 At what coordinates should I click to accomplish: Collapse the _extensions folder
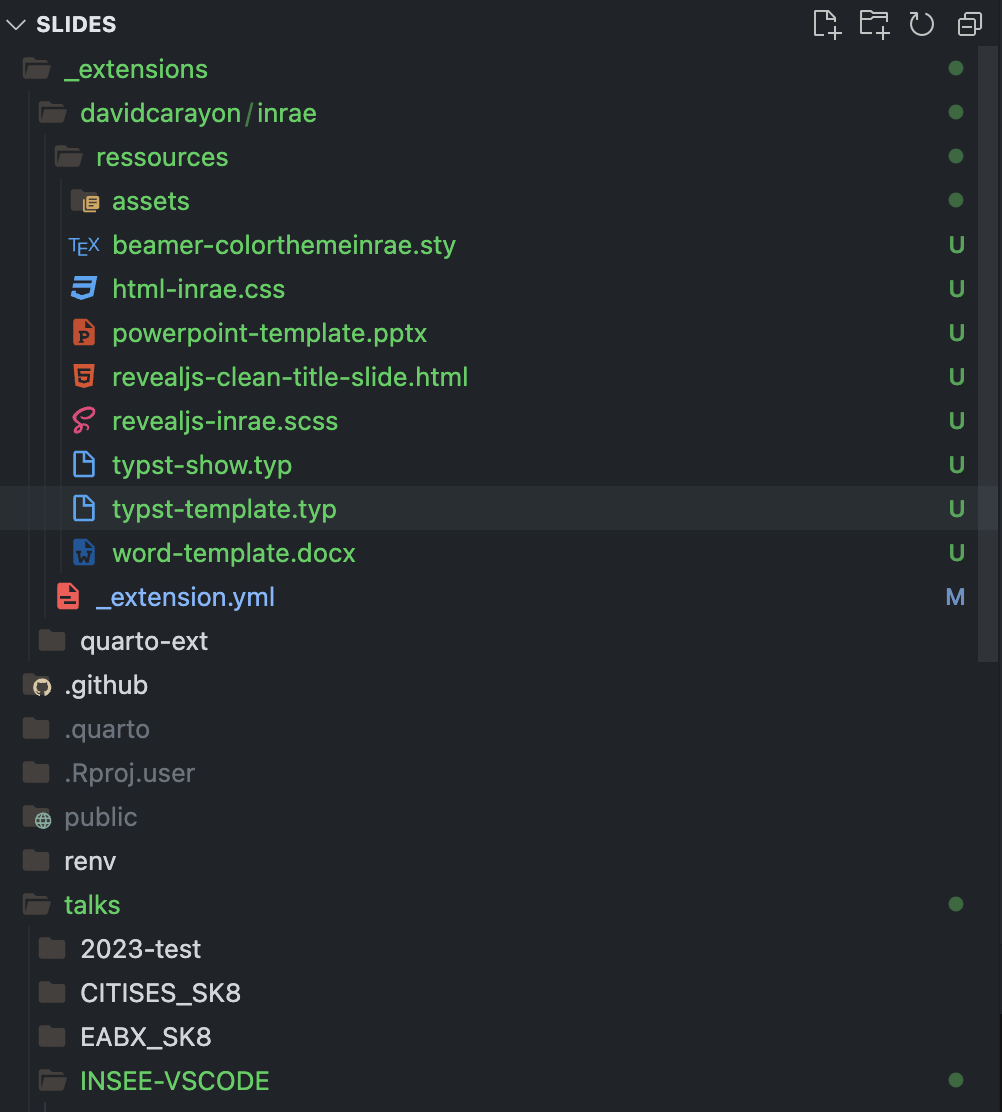pos(135,69)
